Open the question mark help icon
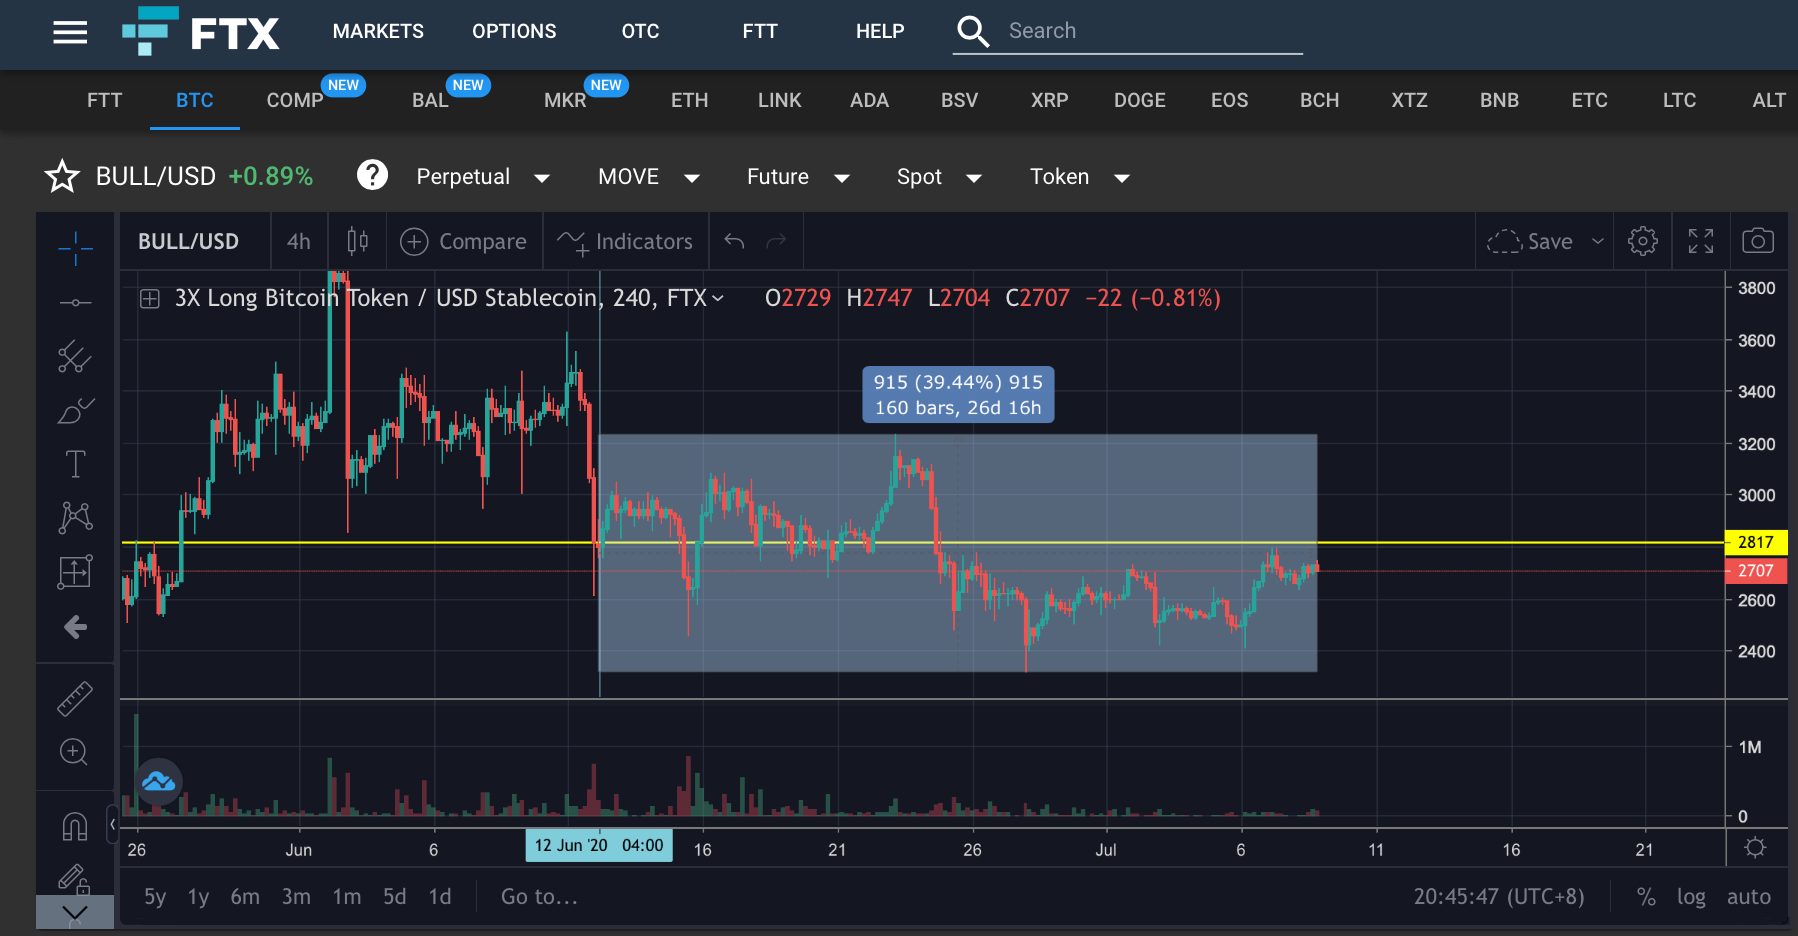The width and height of the screenshot is (1798, 936). pos(372,175)
